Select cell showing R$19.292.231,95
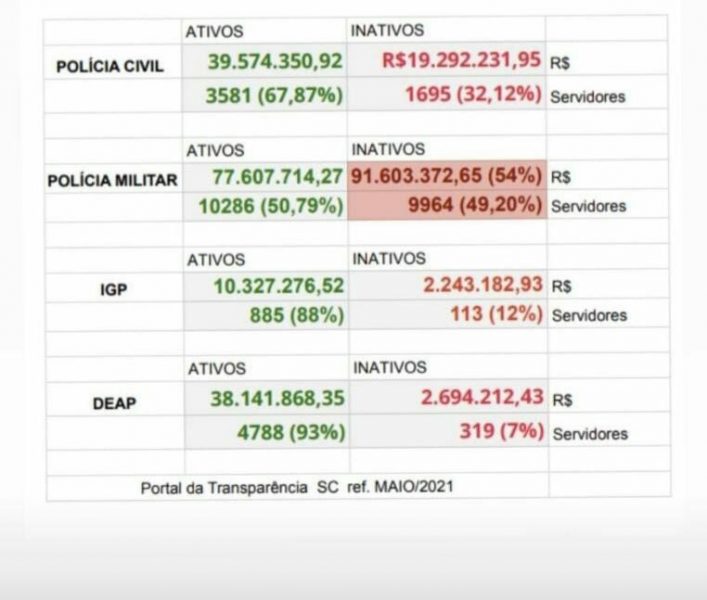707x600 pixels. pos(446,59)
